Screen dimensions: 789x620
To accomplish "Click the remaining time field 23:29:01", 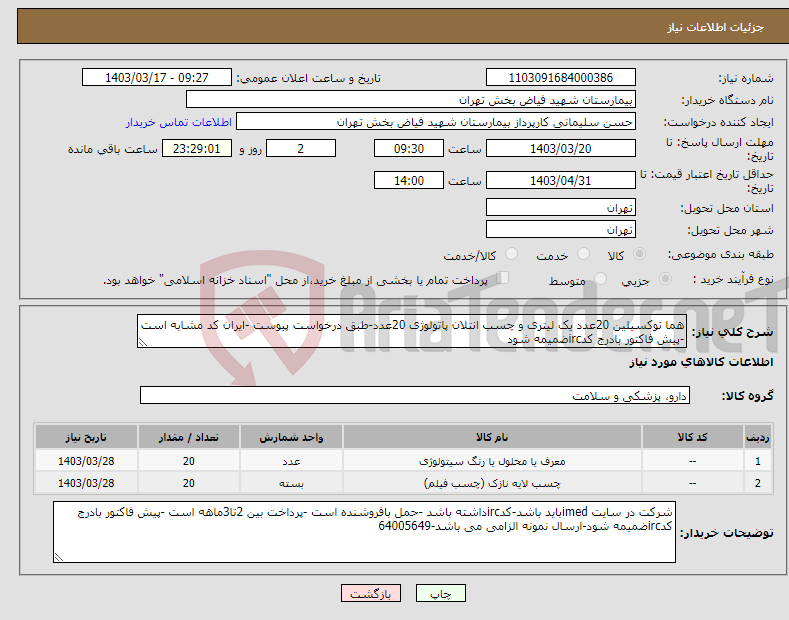I will (197, 148).
